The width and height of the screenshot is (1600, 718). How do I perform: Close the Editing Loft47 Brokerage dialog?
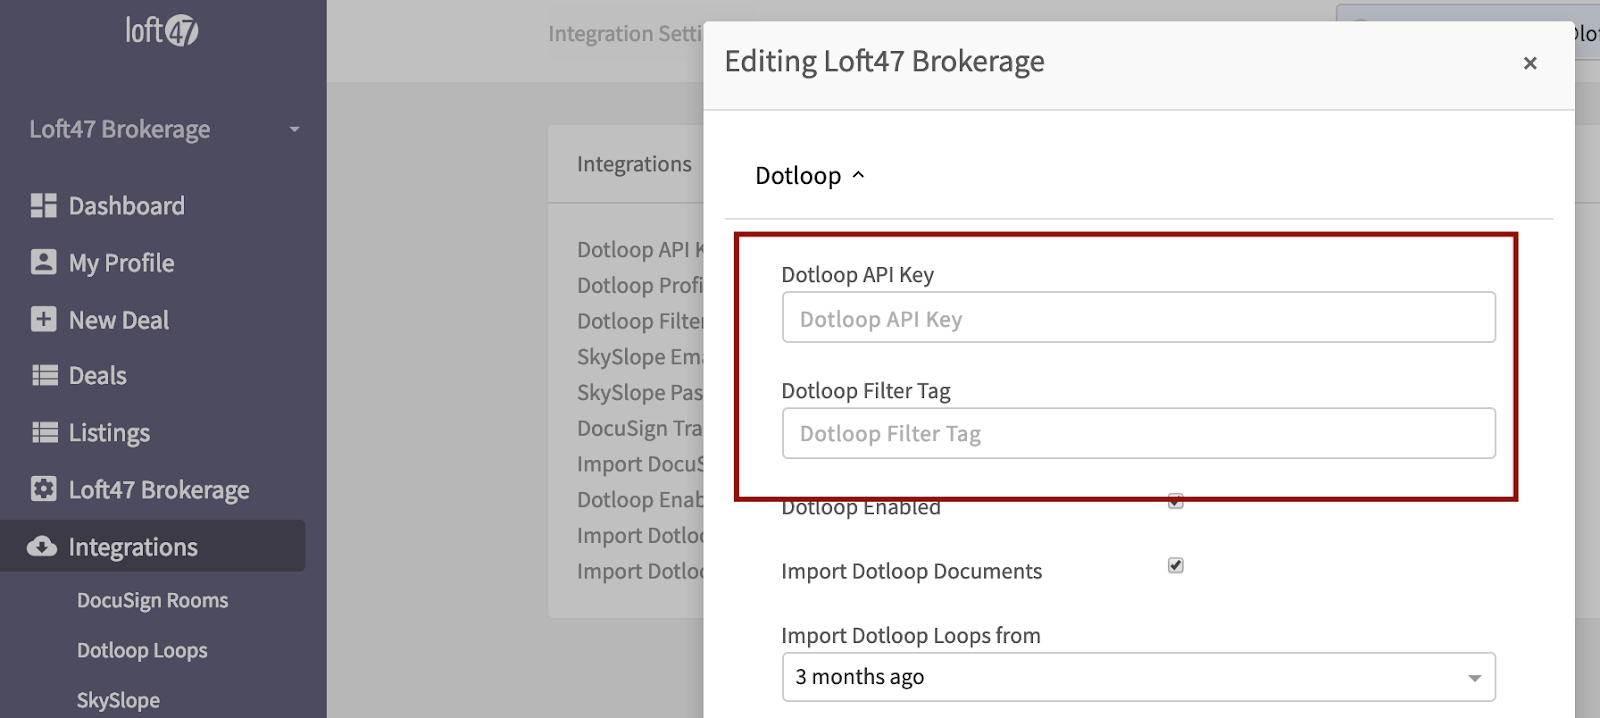(x=1529, y=63)
